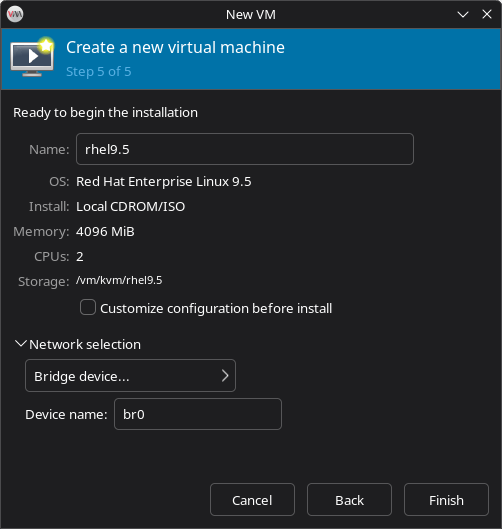Screen dimensions: 502x529
Task: Minimize the New VM dialog window
Action: tap(463, 14)
